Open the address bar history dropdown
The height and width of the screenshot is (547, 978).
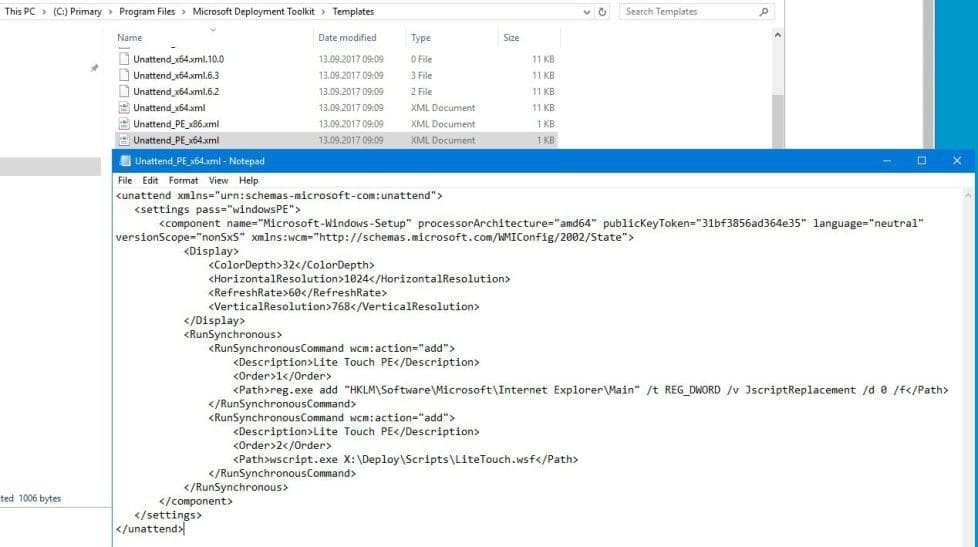click(586, 12)
